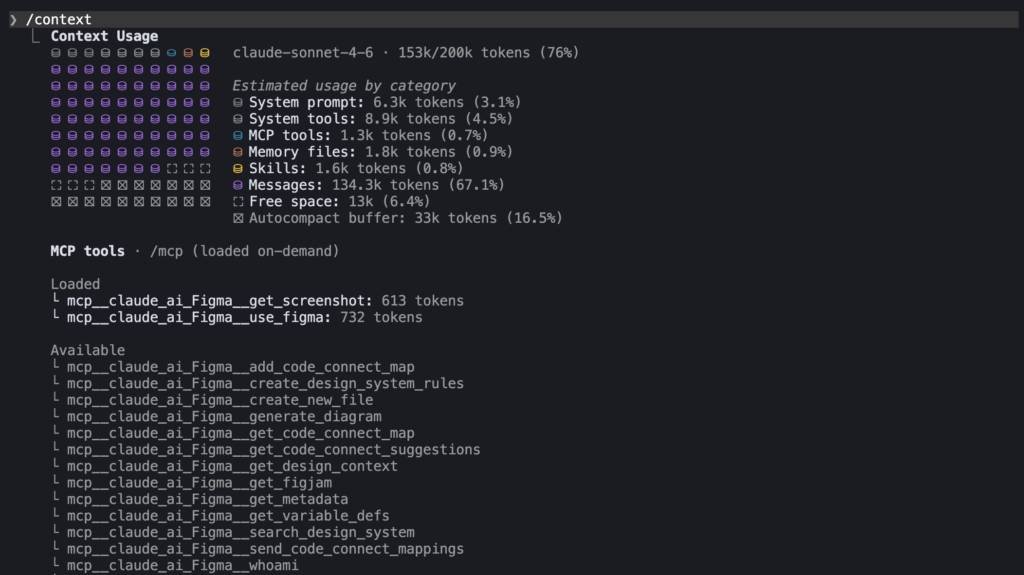This screenshot has height=575, width=1024.
Task: Click the gray System prompt legend icon
Action: 238,102
